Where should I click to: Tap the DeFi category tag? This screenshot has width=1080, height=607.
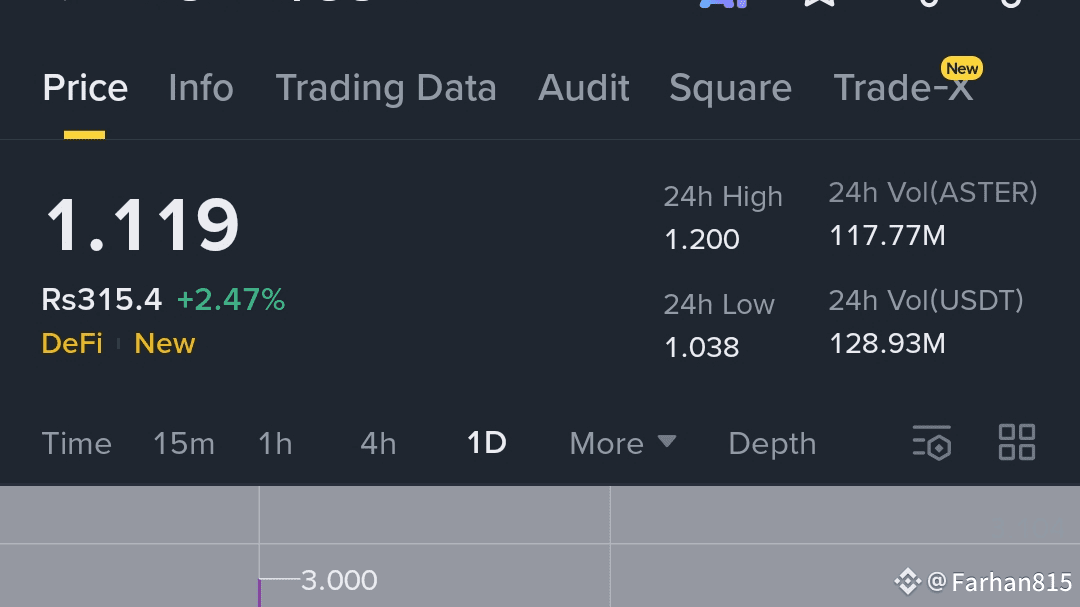[72, 343]
